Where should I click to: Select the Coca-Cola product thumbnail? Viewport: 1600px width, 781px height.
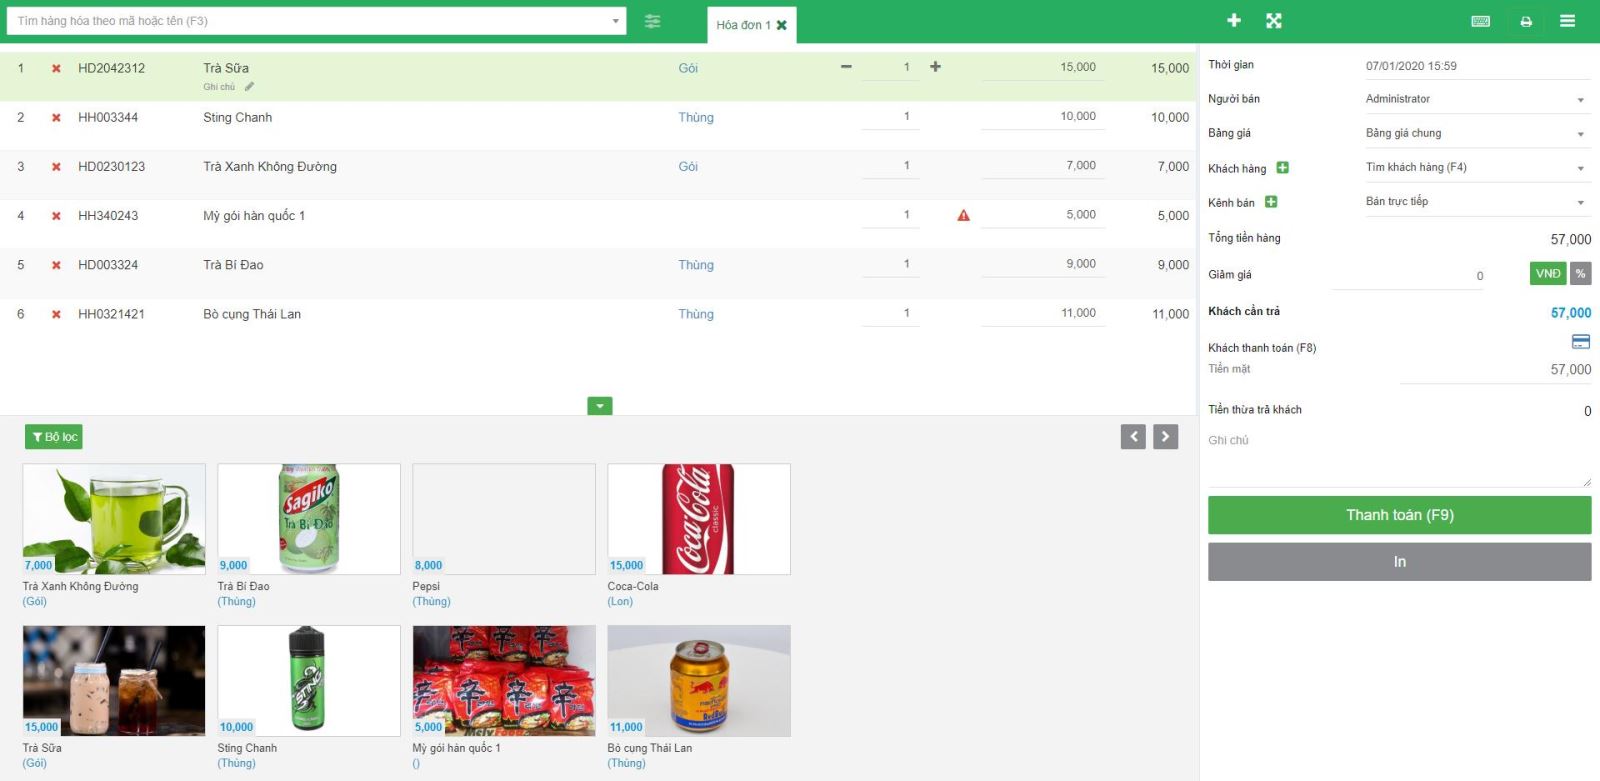(698, 519)
